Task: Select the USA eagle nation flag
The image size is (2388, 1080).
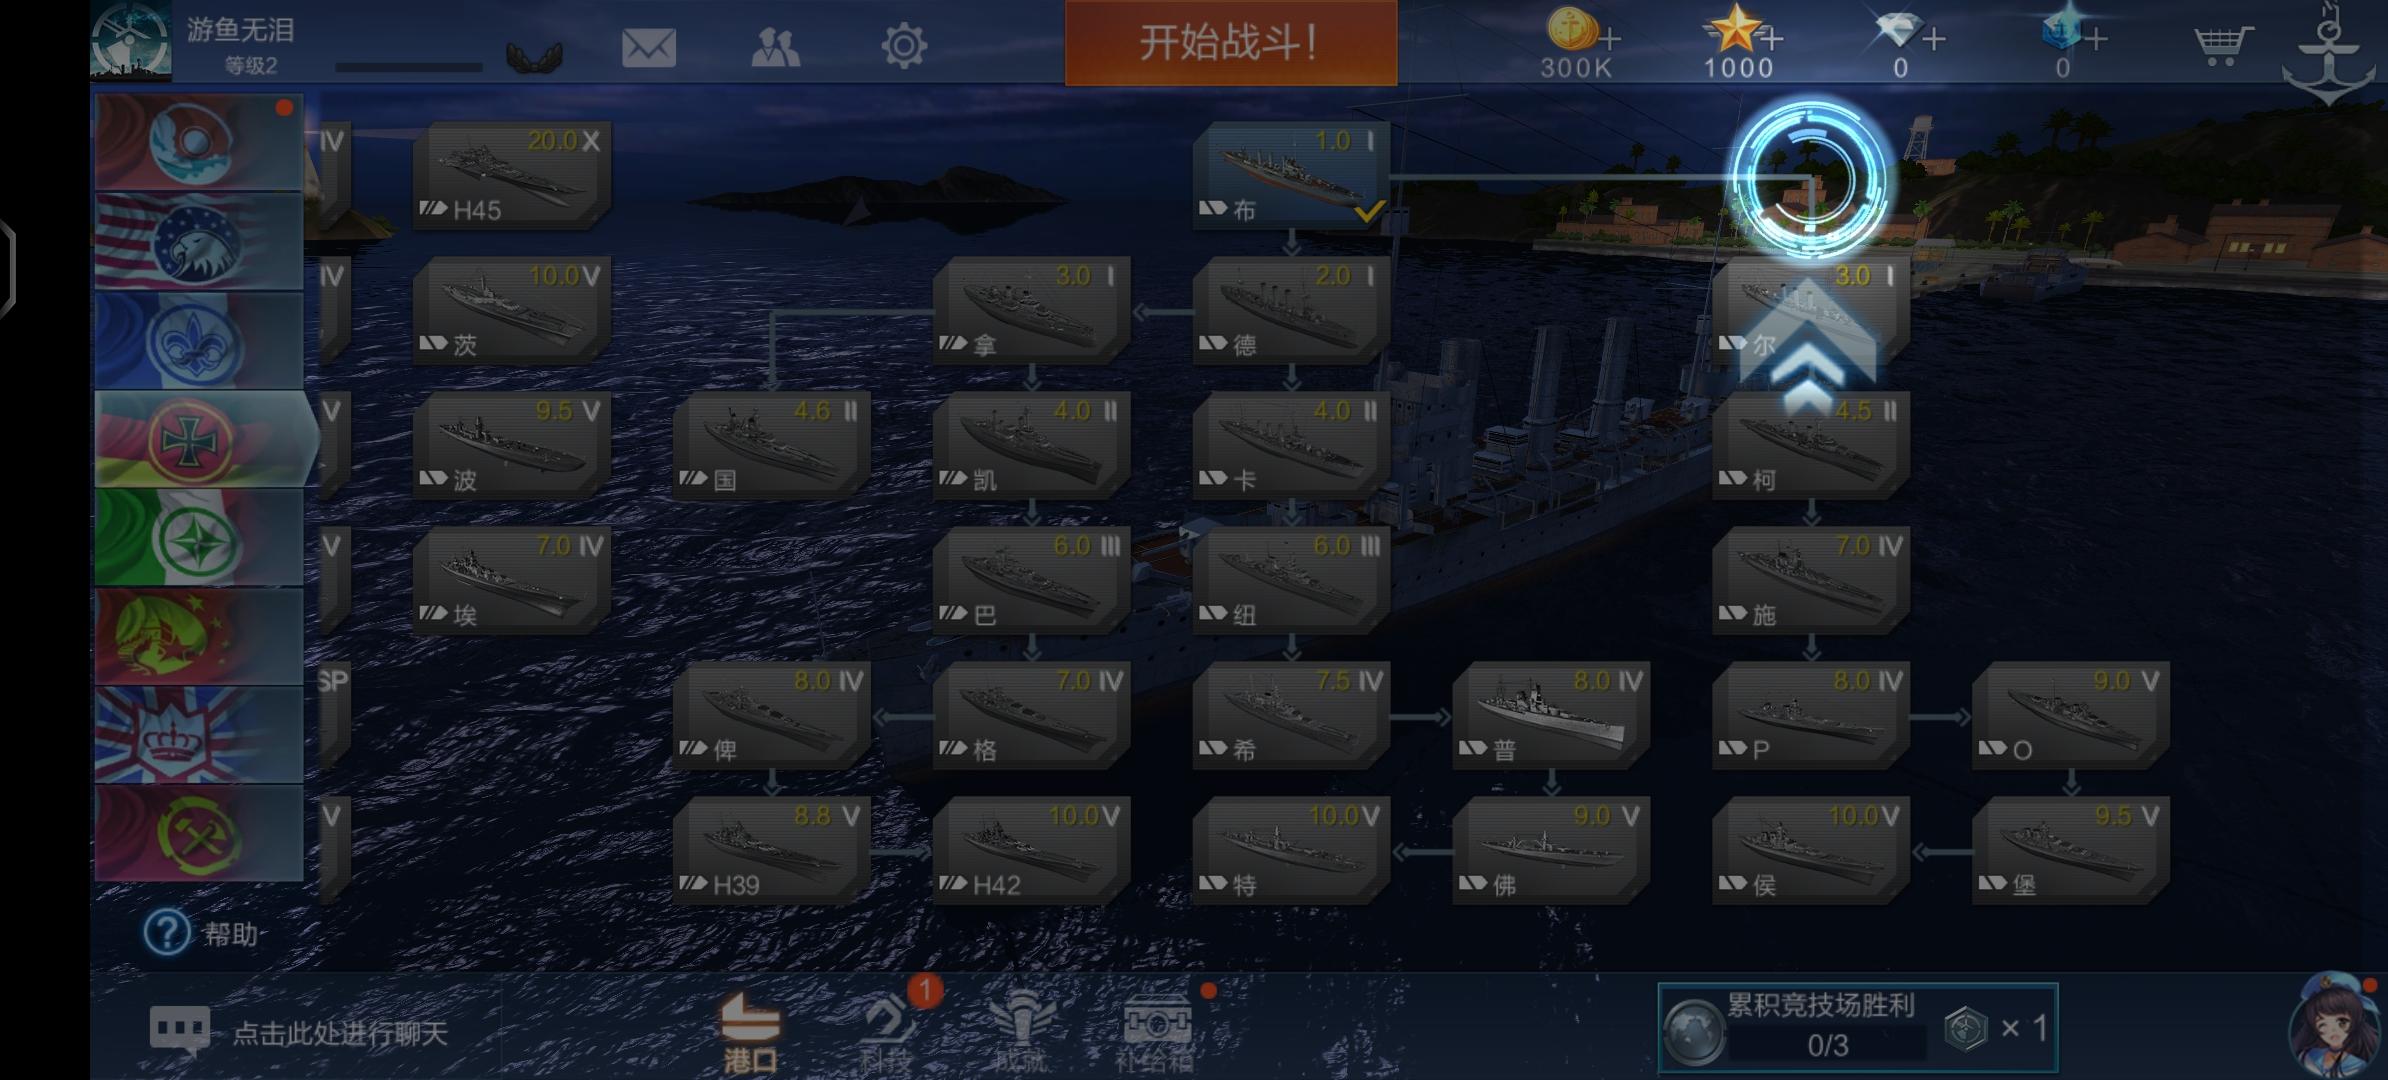Action: tap(200, 242)
